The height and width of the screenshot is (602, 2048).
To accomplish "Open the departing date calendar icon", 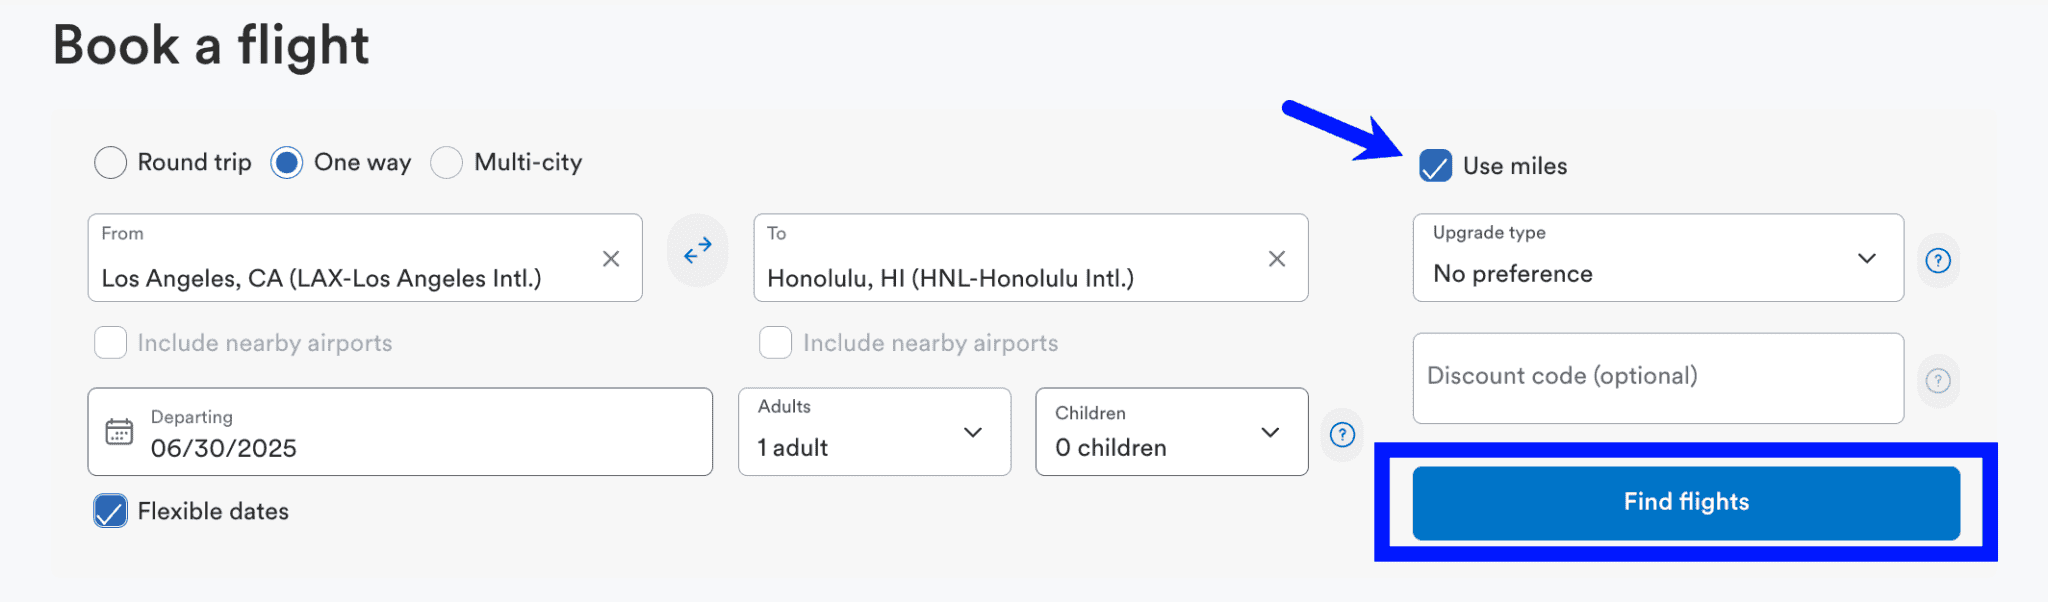I will coord(119,432).
